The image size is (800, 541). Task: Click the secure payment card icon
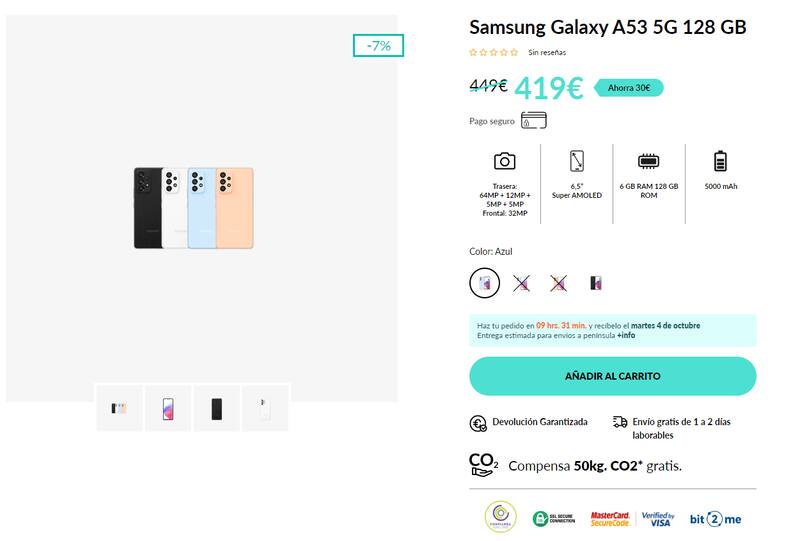tap(534, 121)
